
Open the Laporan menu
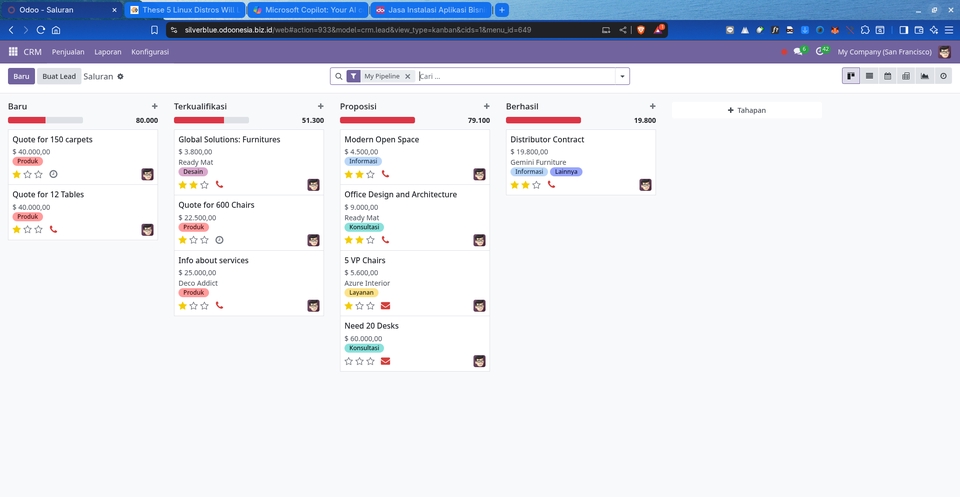(107, 51)
